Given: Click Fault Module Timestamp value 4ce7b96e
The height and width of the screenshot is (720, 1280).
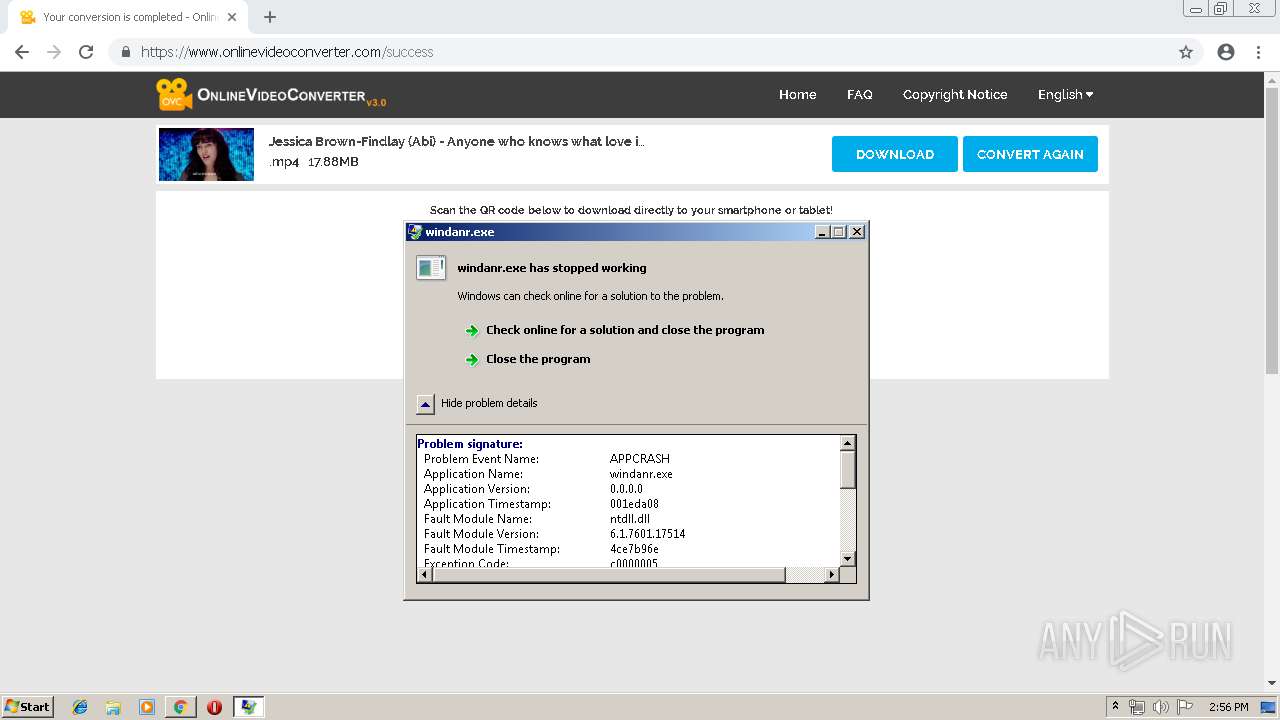Looking at the screenshot, I should (634, 549).
